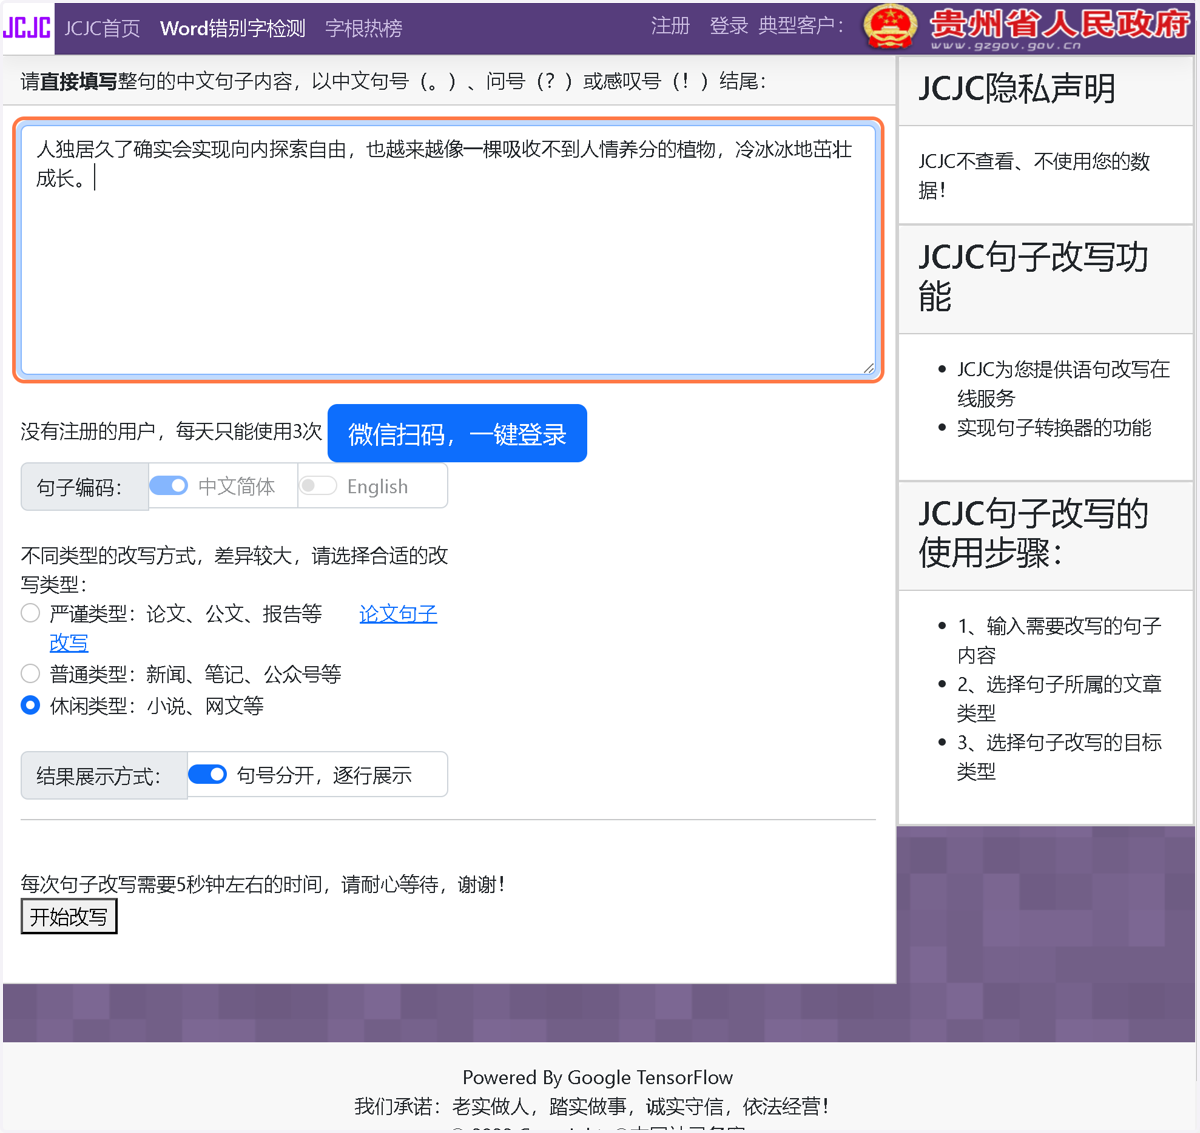Click the JCJC logo icon
Screen dimensions: 1200x1133
coord(27,27)
